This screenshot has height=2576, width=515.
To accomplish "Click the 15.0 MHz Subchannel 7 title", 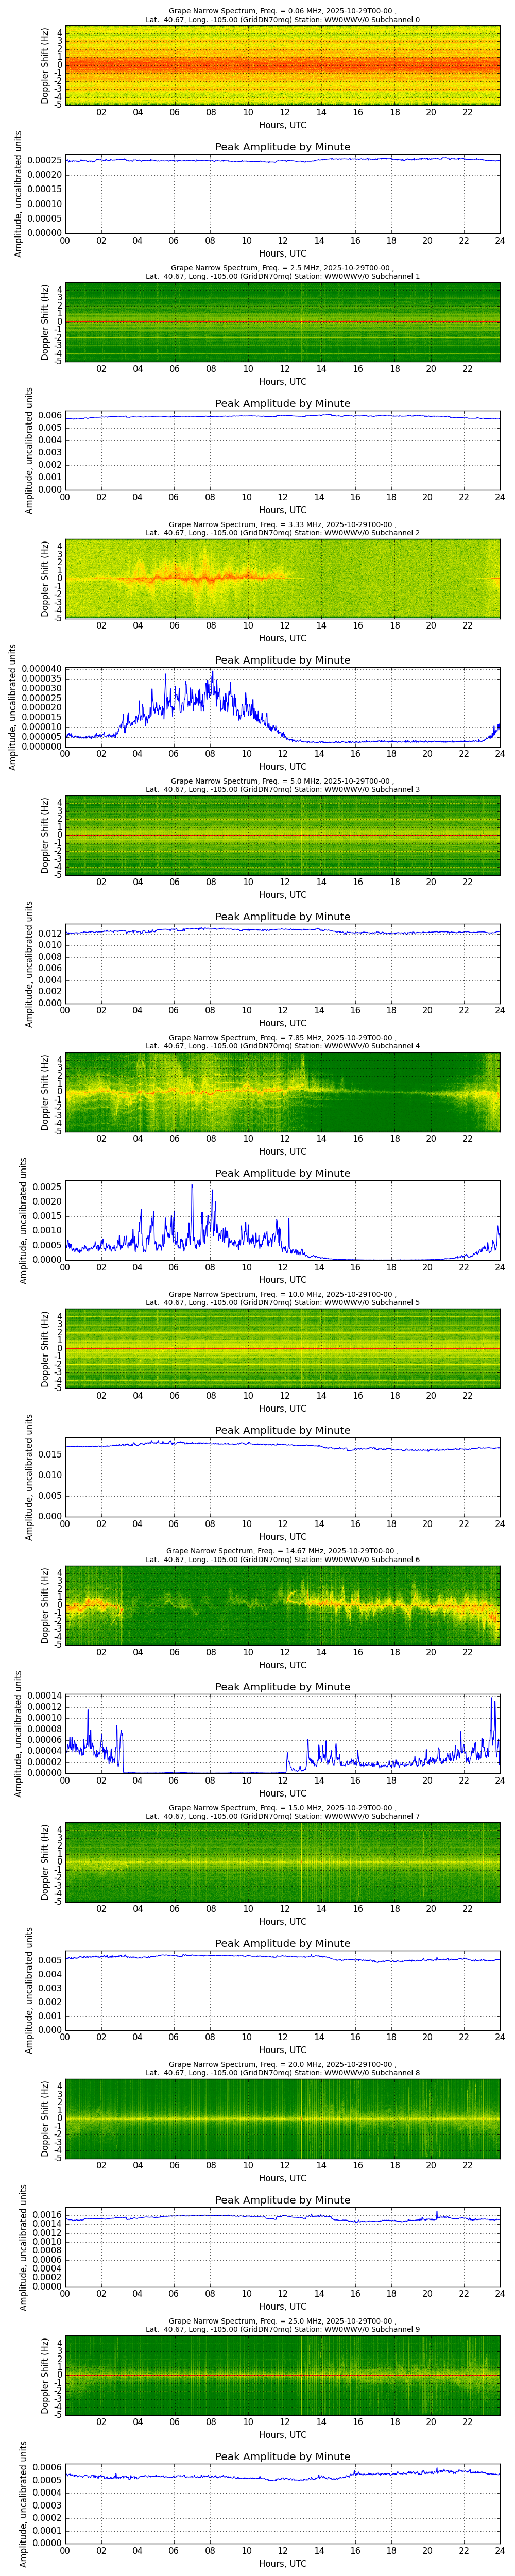I will coord(283,1812).
